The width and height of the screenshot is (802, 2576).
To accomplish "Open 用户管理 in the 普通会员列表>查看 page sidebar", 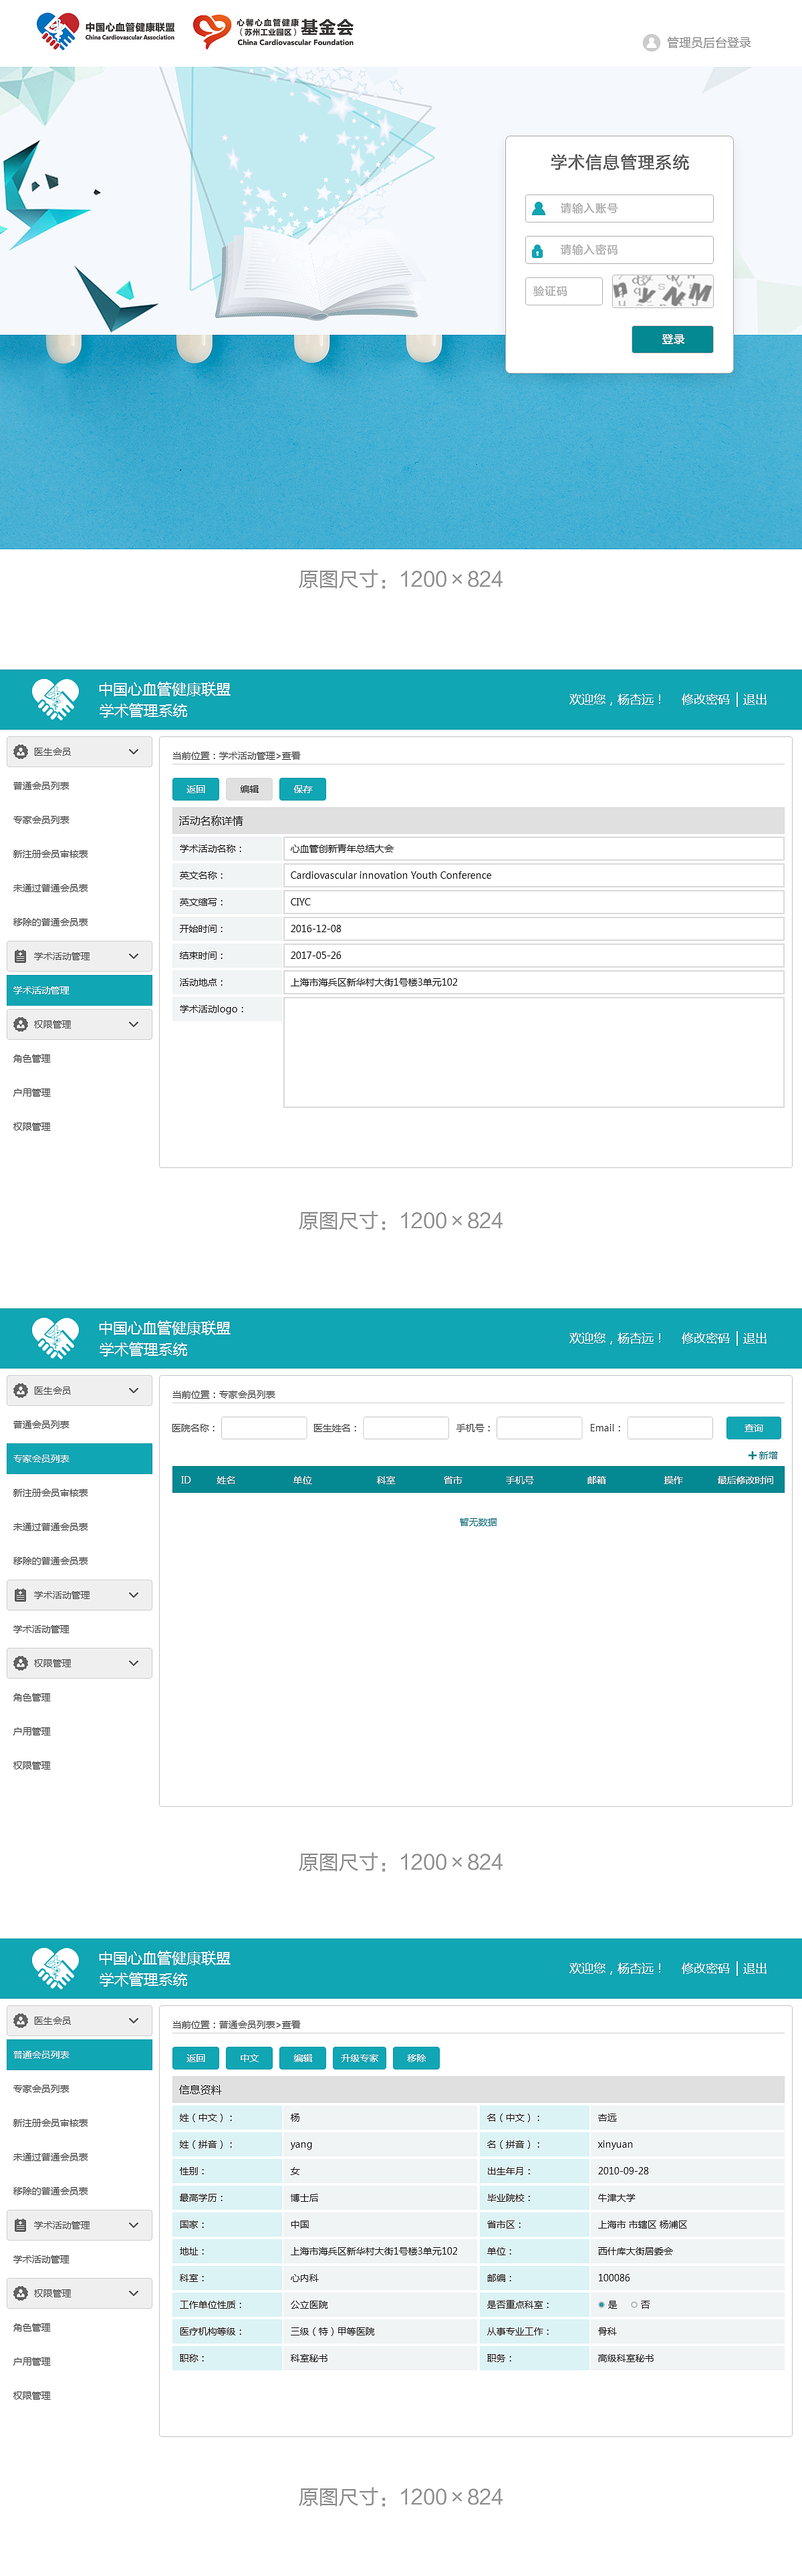I will click(31, 2361).
